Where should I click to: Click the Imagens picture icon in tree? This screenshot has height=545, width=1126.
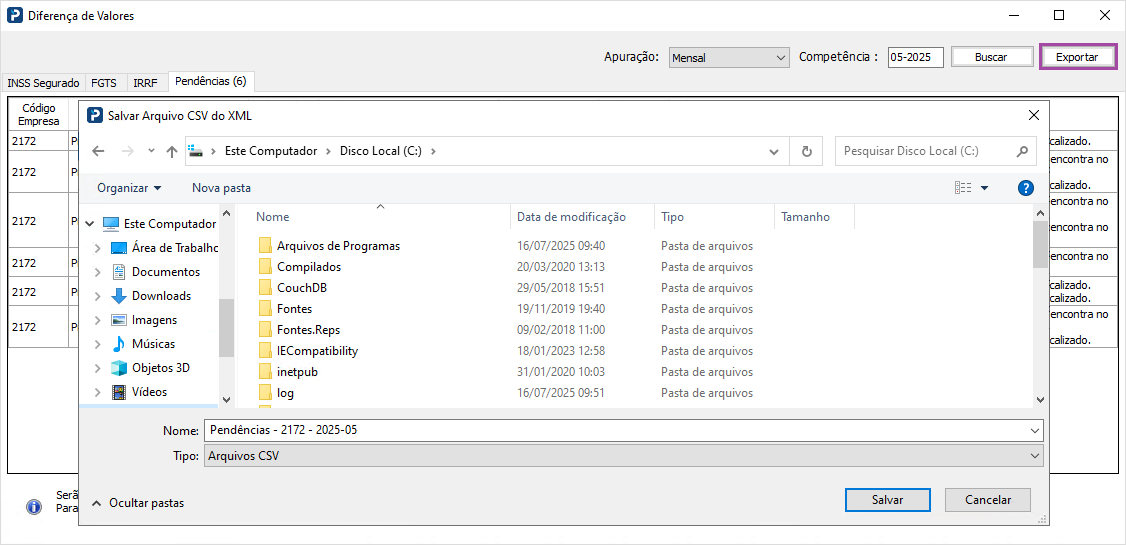tap(118, 320)
